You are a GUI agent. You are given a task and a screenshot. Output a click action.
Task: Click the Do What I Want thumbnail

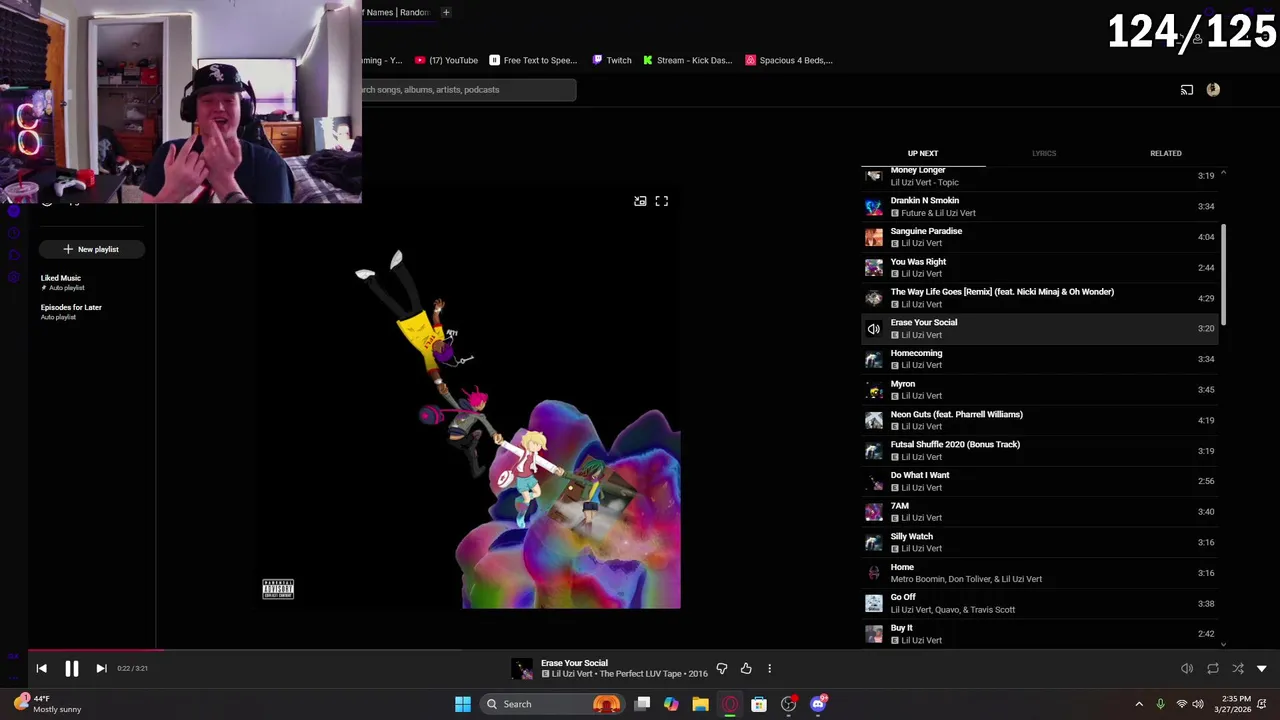coord(874,482)
